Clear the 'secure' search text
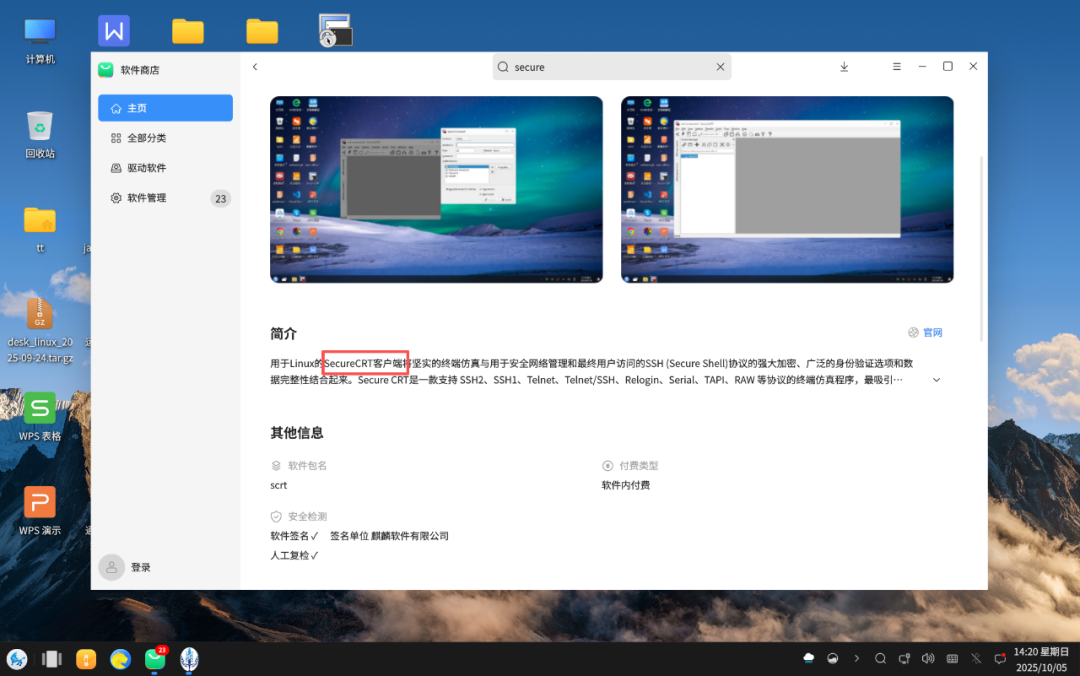Image resolution: width=1080 pixels, height=676 pixels. 720,67
